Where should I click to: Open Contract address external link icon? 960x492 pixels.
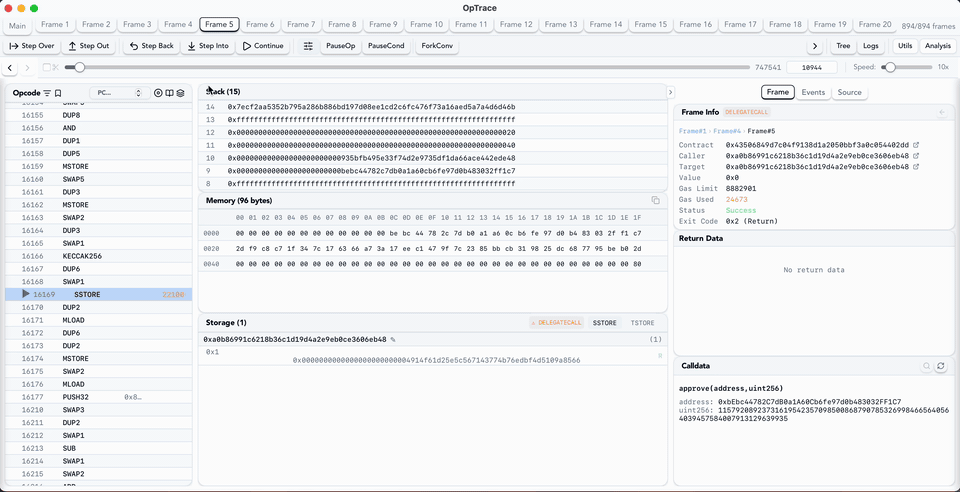point(916,145)
